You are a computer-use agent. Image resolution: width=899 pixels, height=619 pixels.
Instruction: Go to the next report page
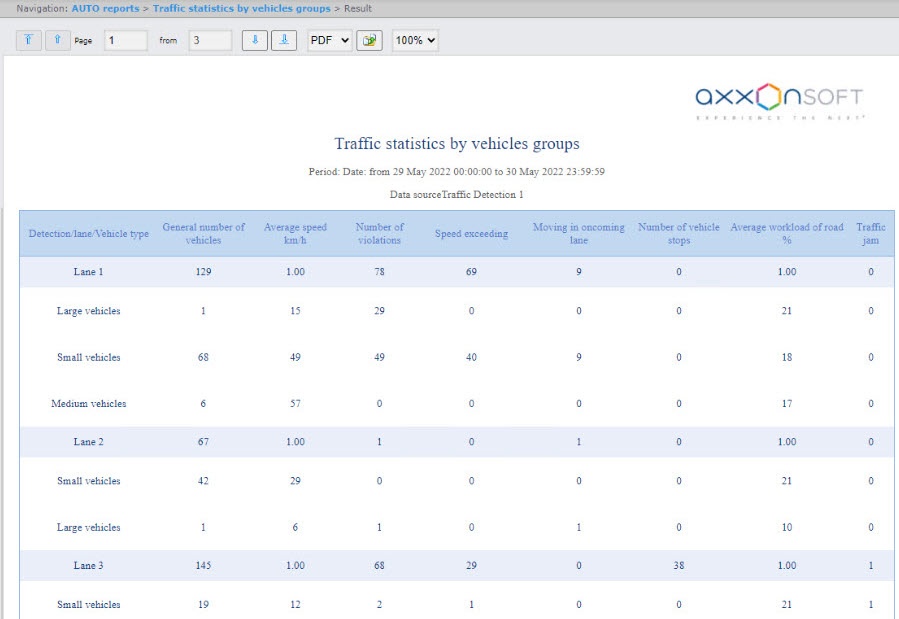pos(255,41)
